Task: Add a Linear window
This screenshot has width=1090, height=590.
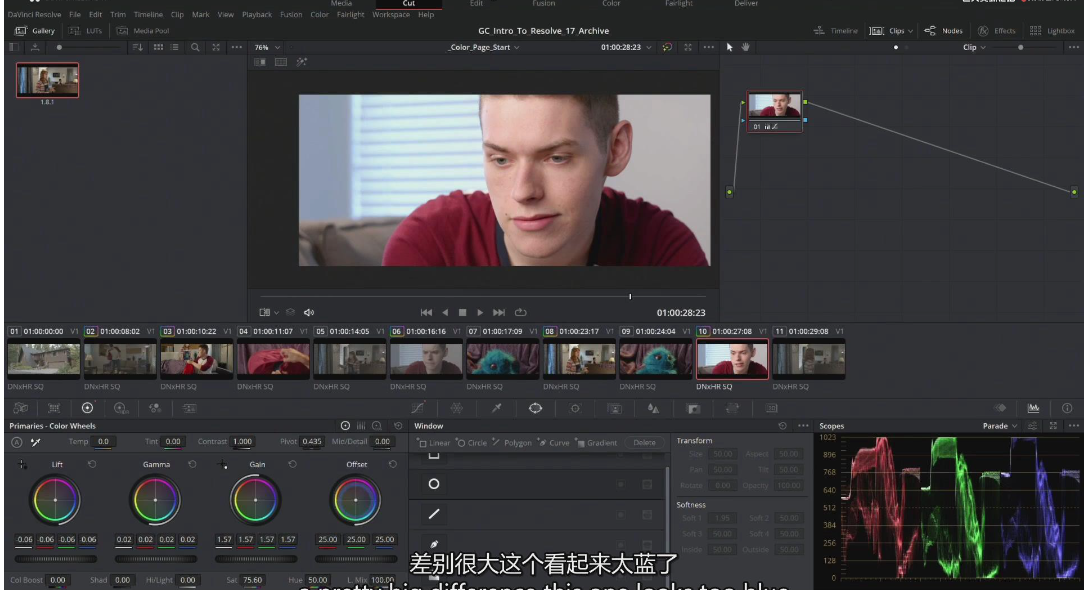Action: coord(434,442)
